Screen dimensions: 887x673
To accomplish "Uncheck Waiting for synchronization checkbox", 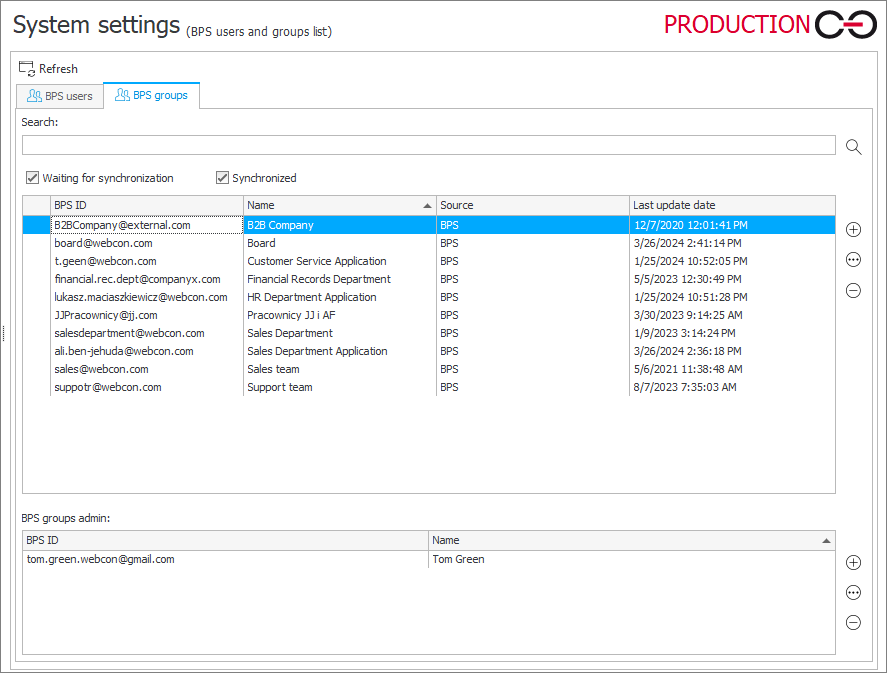I will [x=32, y=178].
